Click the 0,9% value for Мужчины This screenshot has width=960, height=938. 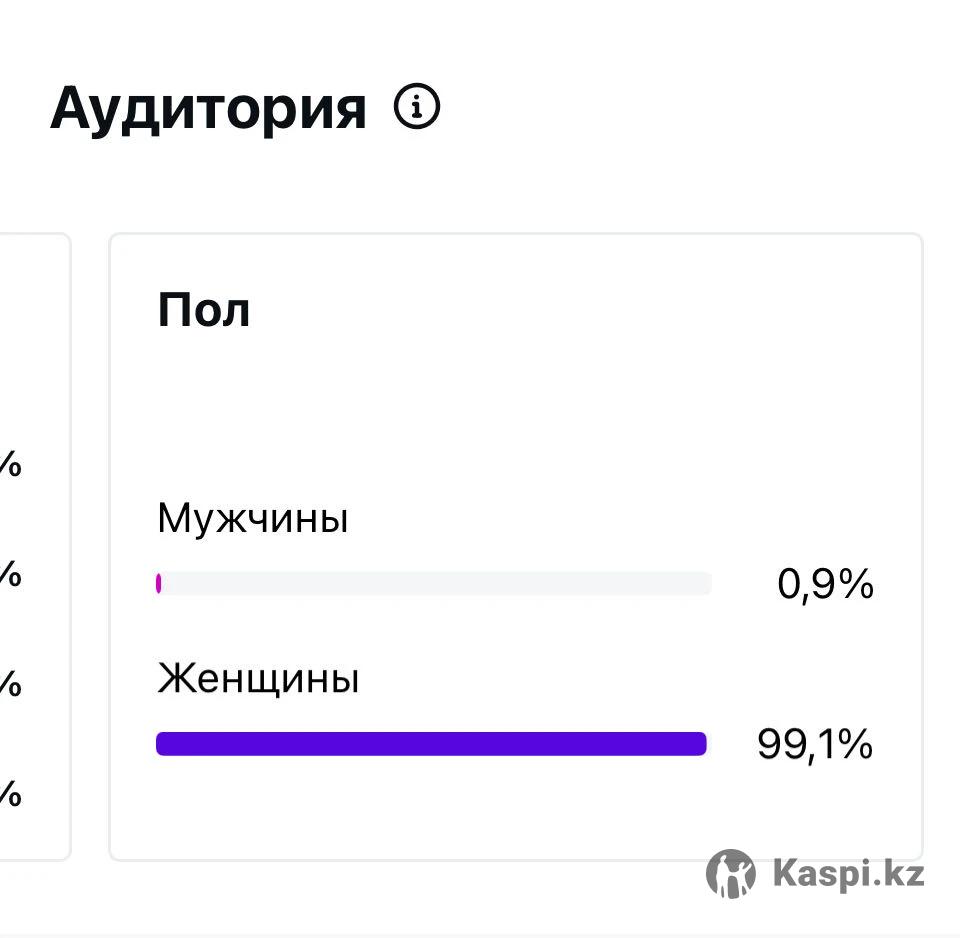click(x=825, y=585)
